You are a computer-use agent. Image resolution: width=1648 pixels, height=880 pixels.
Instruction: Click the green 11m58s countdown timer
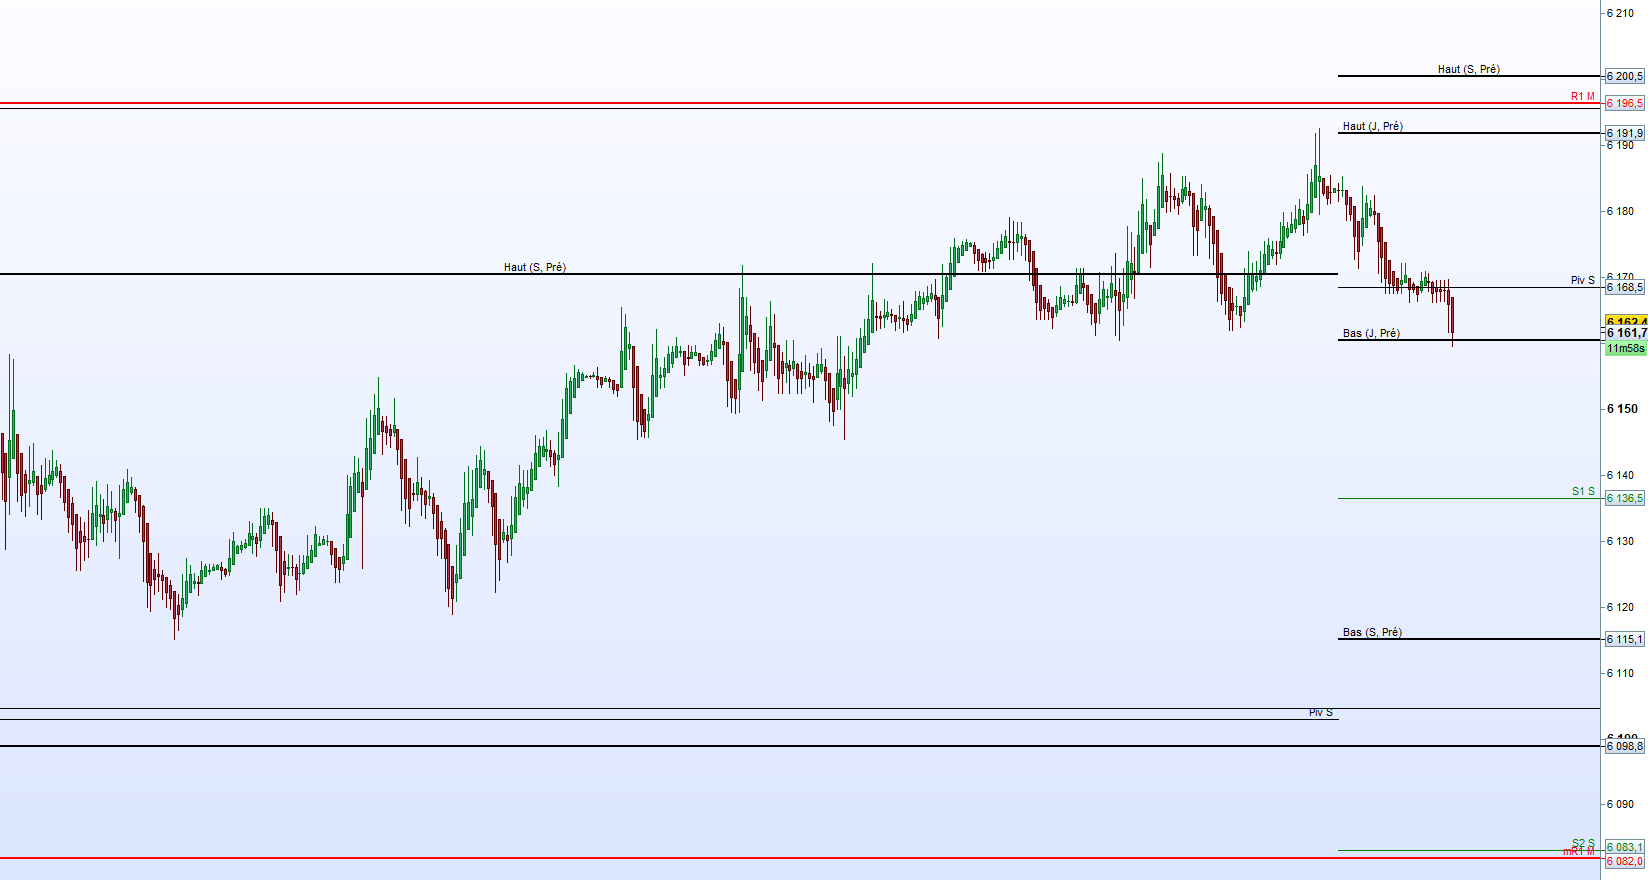tap(1625, 348)
